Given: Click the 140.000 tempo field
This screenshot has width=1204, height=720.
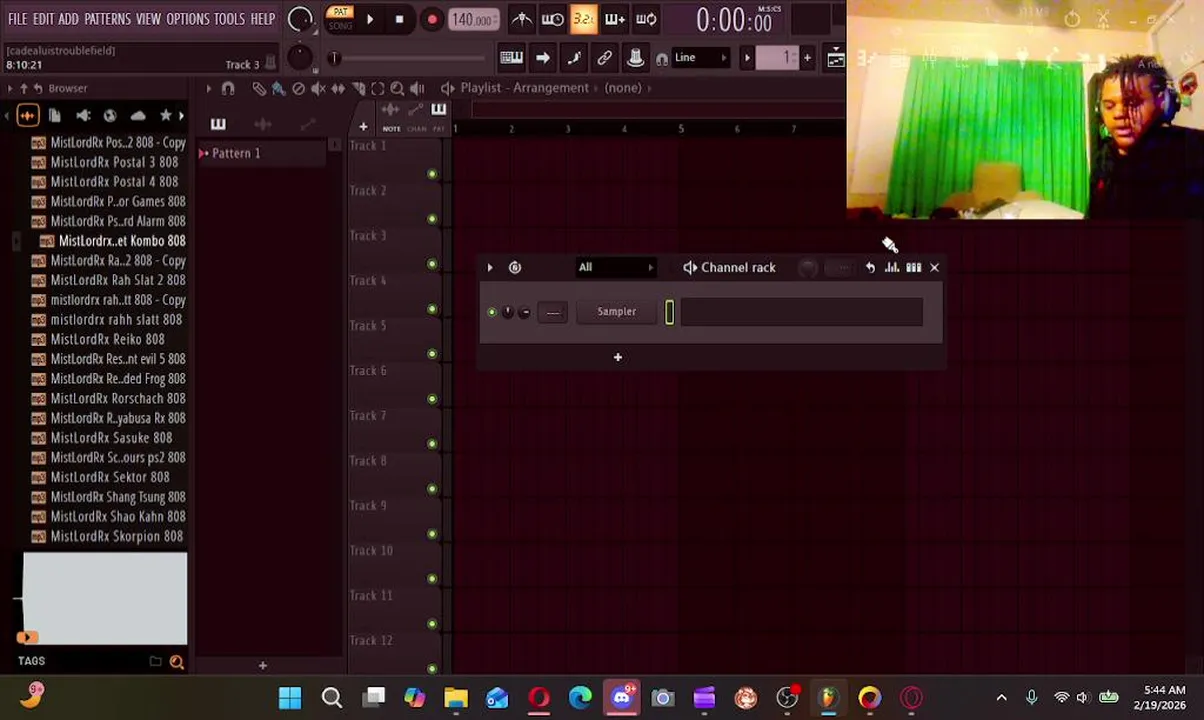Looking at the screenshot, I should pos(472,19).
